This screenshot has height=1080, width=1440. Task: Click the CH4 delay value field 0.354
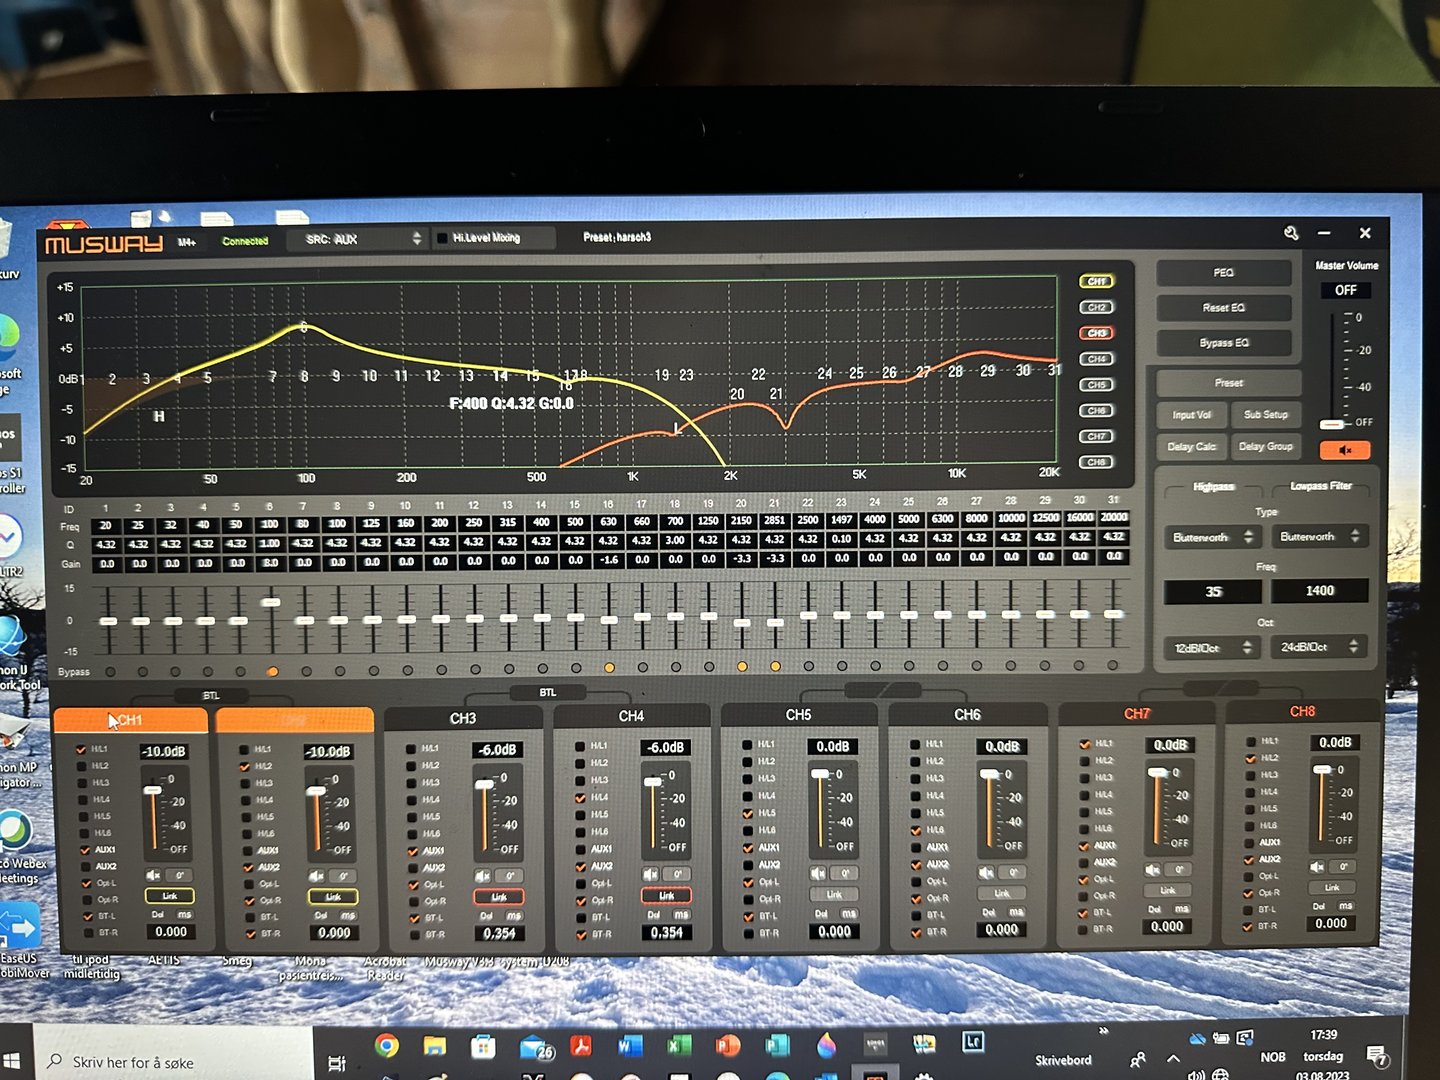(x=666, y=932)
